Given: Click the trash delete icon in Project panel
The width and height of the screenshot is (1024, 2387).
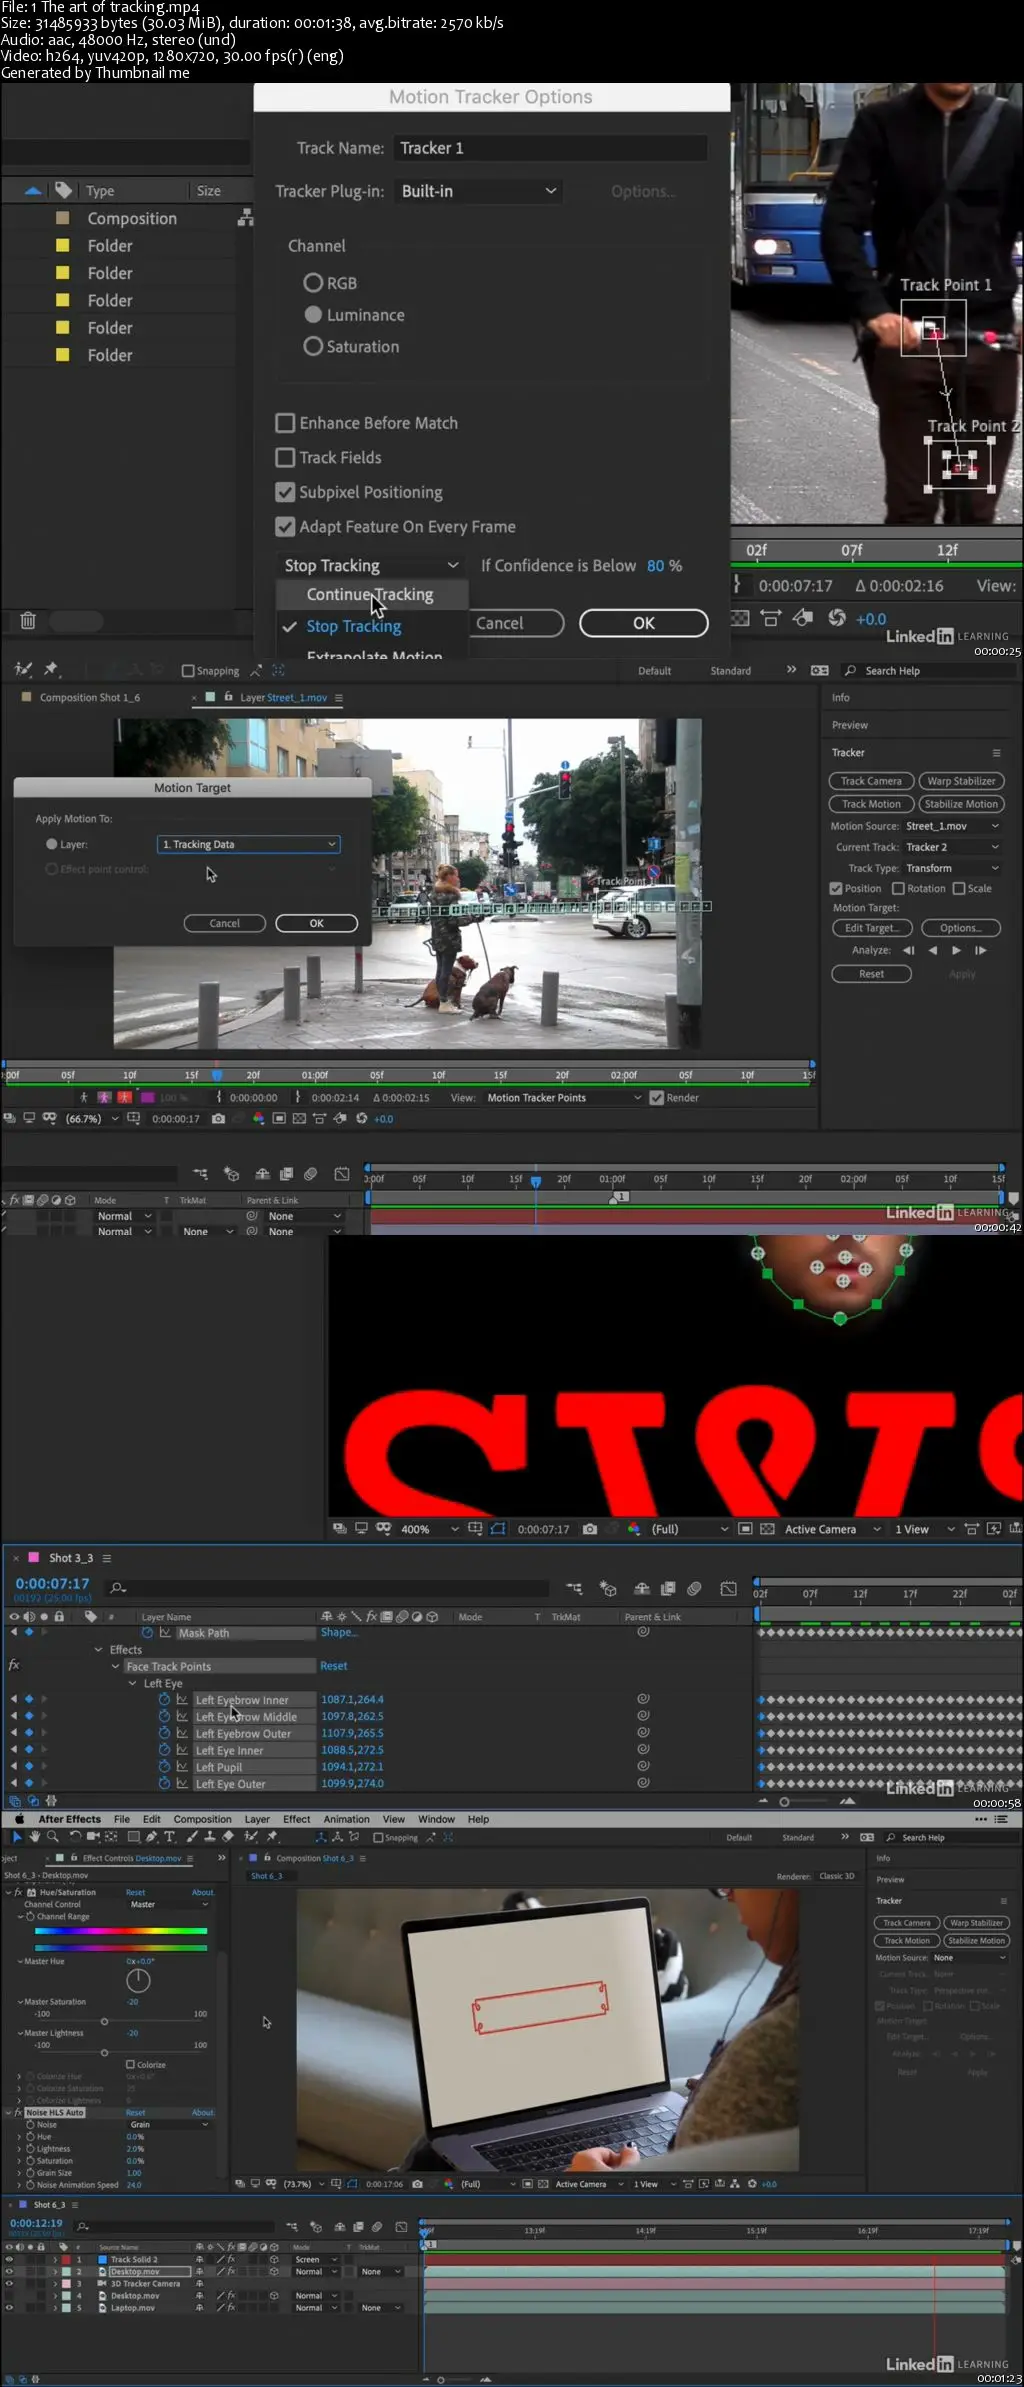Looking at the screenshot, I should pyautogui.click(x=28, y=621).
